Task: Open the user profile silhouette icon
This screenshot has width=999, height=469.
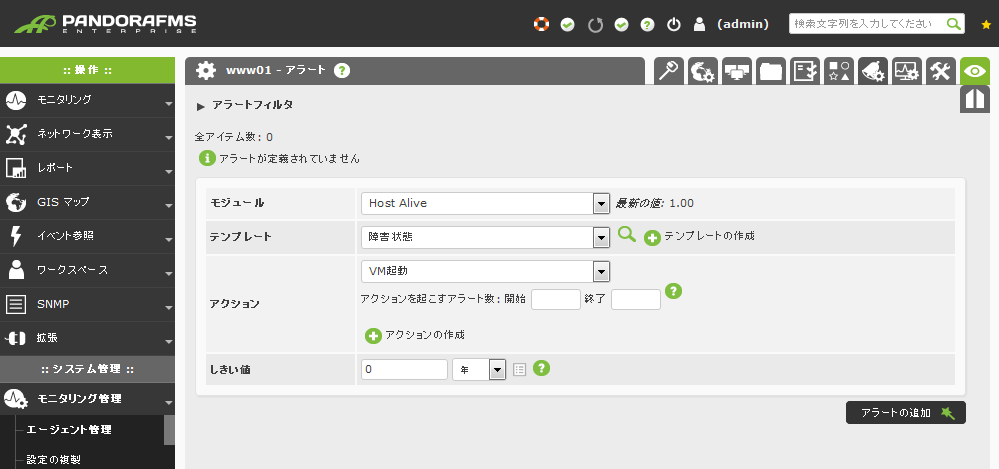Action: pos(699,24)
